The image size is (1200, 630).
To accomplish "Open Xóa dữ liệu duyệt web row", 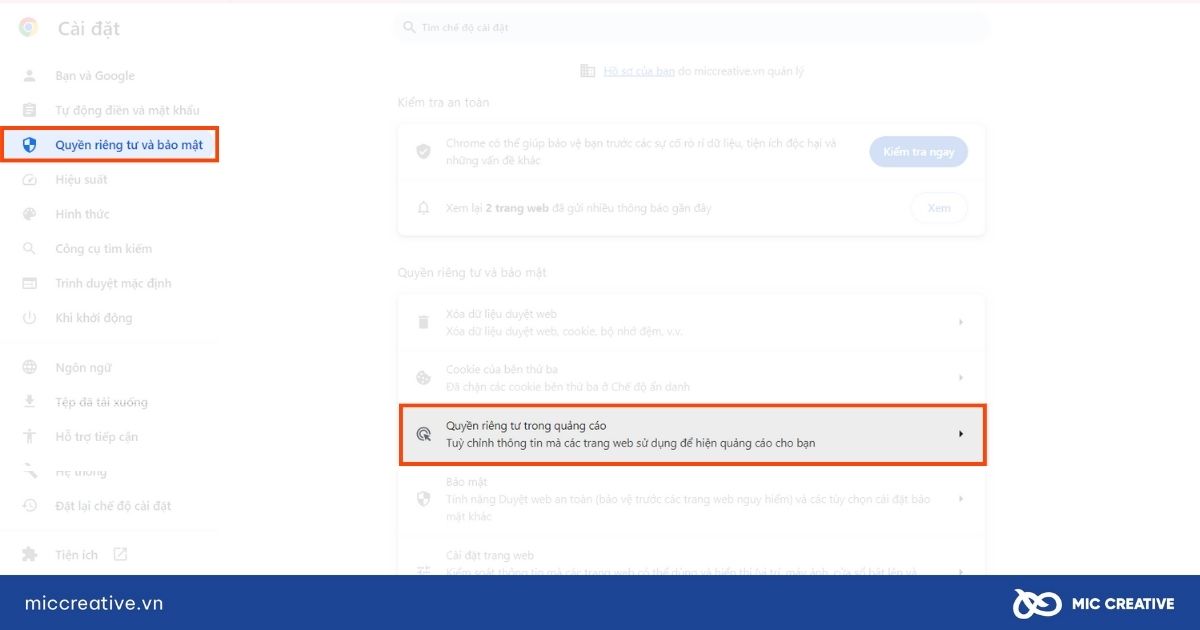I will pos(691,322).
